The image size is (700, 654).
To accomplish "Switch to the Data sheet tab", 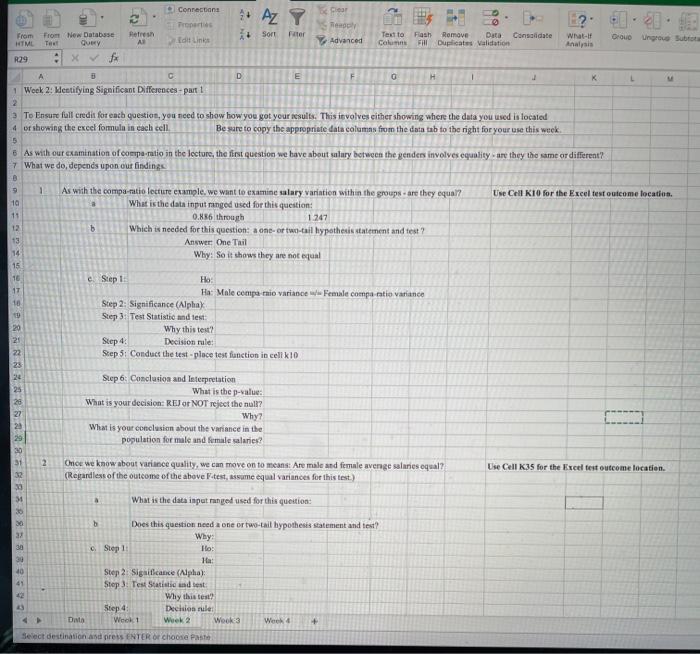I will click(76, 620).
